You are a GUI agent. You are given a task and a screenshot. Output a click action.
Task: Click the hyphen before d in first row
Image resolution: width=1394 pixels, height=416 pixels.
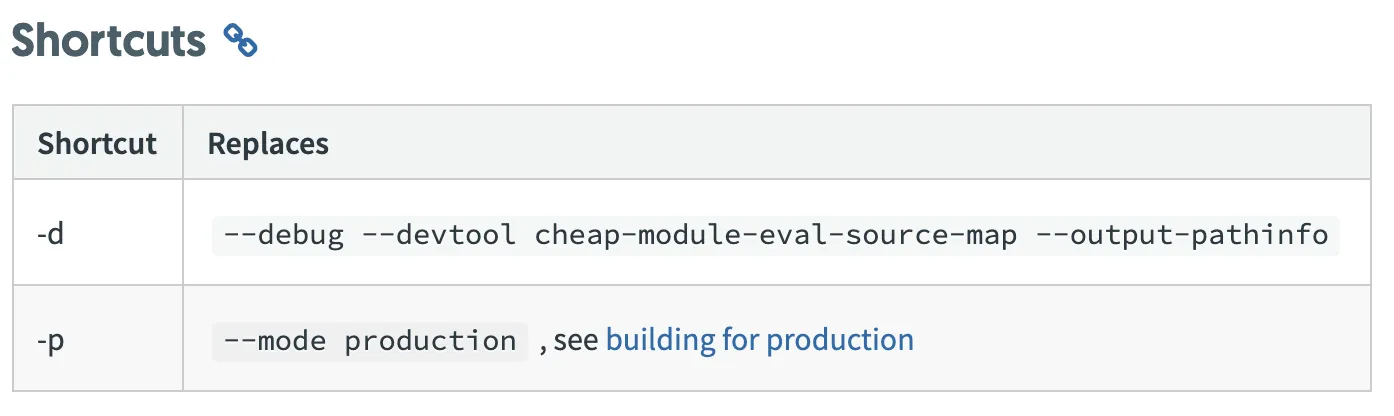point(42,237)
